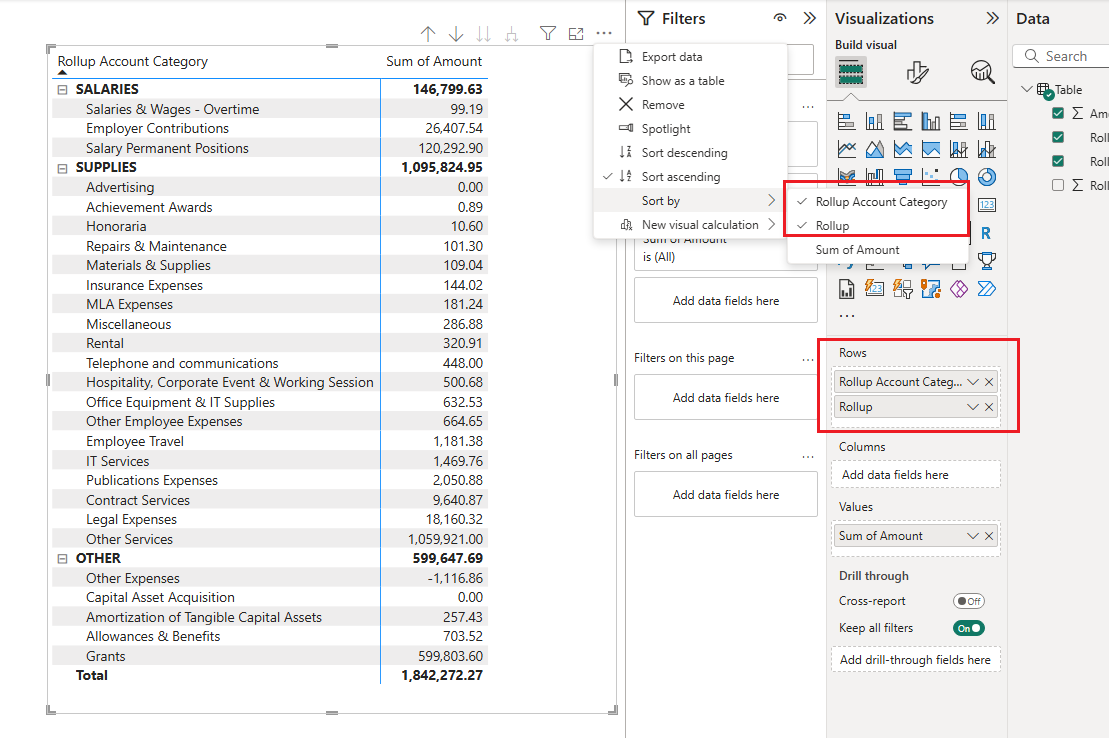
Task: Choose Remove from the context menu
Action: pos(690,105)
